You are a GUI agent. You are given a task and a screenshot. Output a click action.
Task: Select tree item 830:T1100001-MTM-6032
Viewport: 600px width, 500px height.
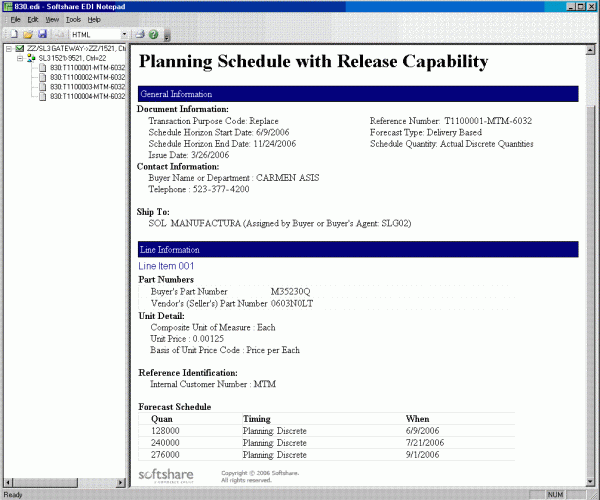[x=88, y=68]
